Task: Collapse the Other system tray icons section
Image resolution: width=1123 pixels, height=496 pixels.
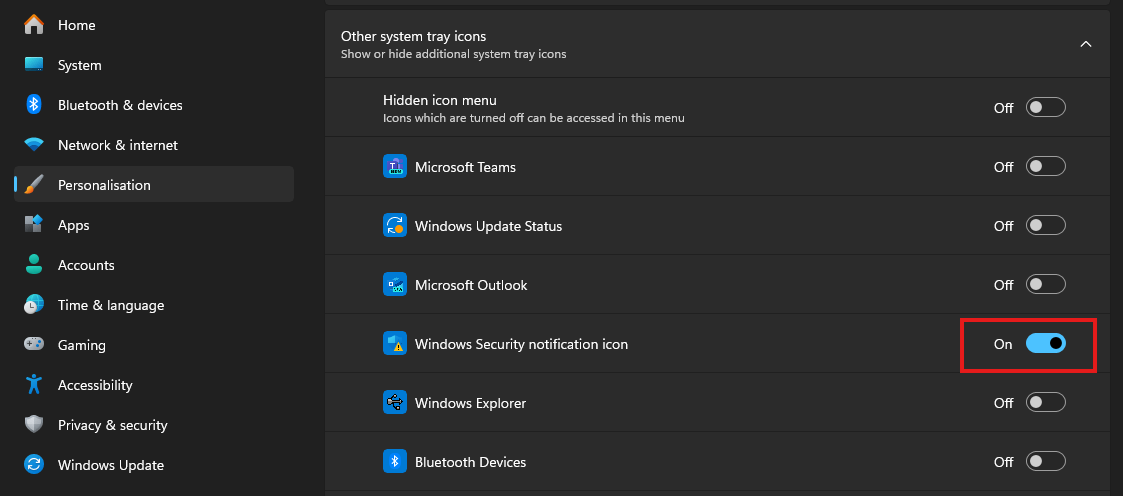Action: [x=1085, y=44]
